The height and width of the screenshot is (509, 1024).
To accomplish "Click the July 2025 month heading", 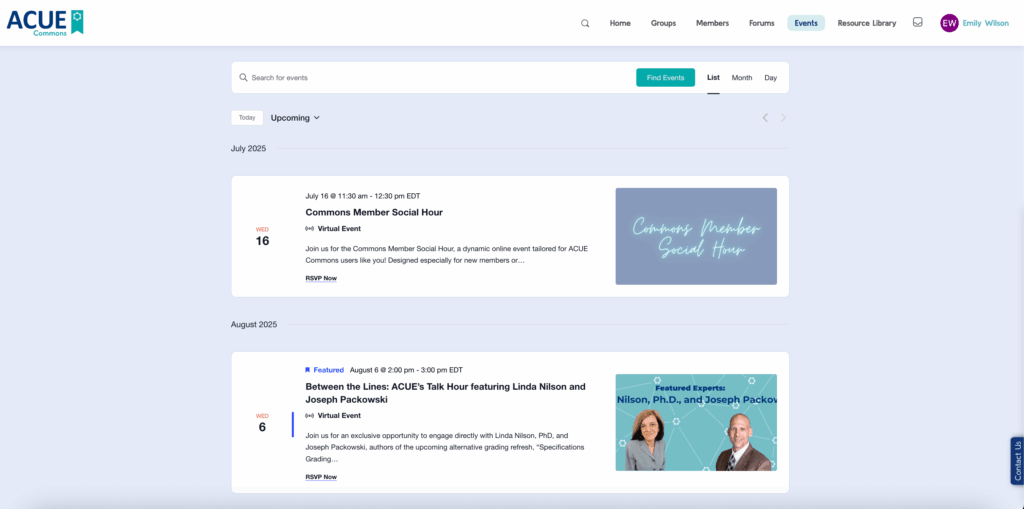I will (248, 148).
